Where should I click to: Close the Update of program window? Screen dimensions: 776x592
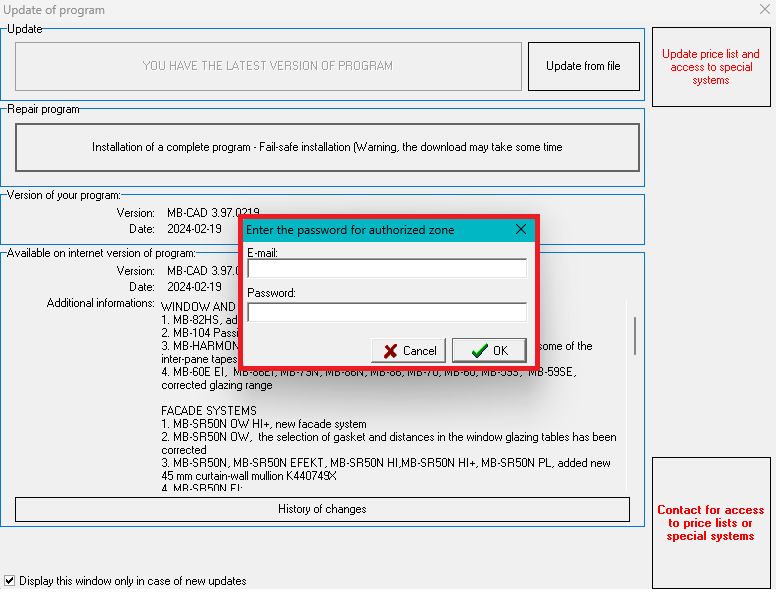(x=764, y=10)
